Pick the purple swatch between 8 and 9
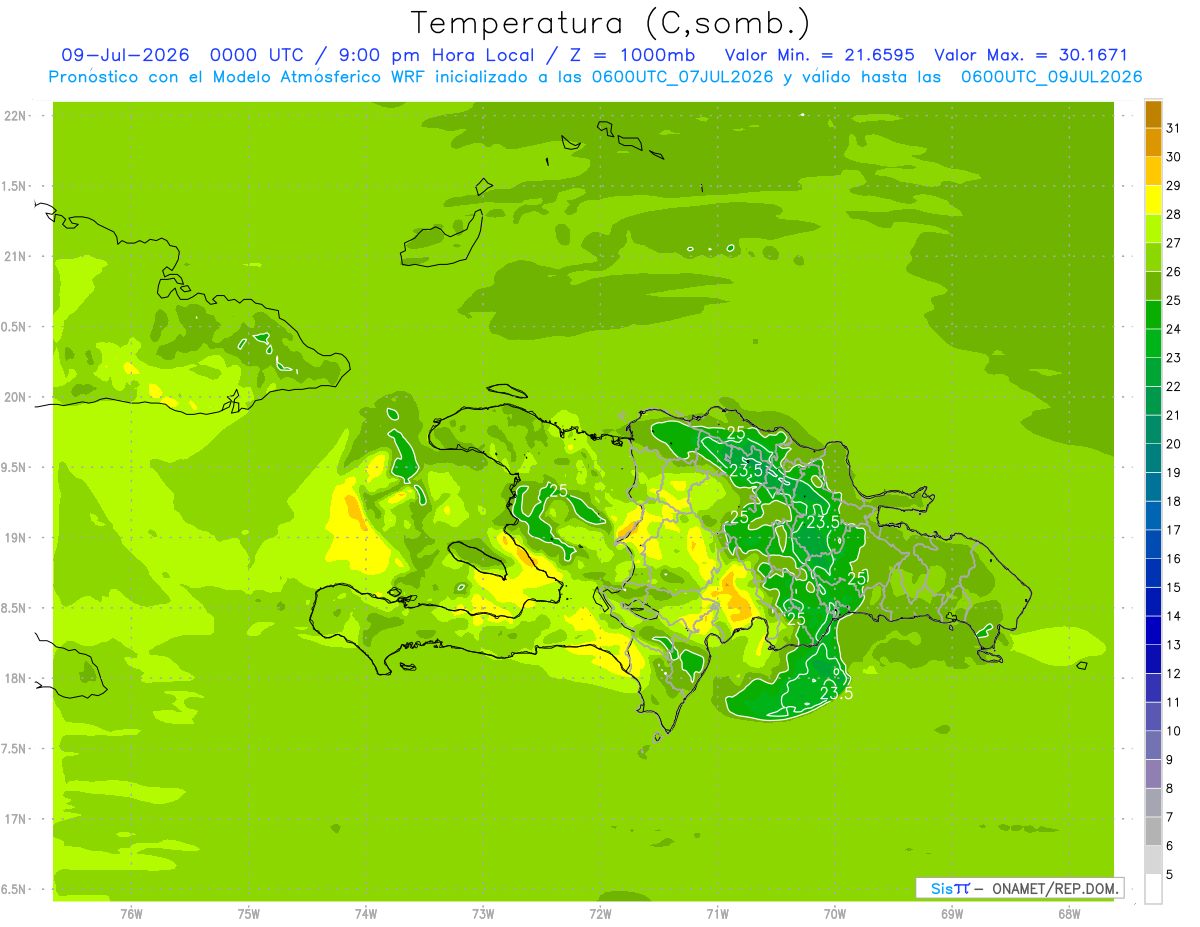 [1153, 774]
